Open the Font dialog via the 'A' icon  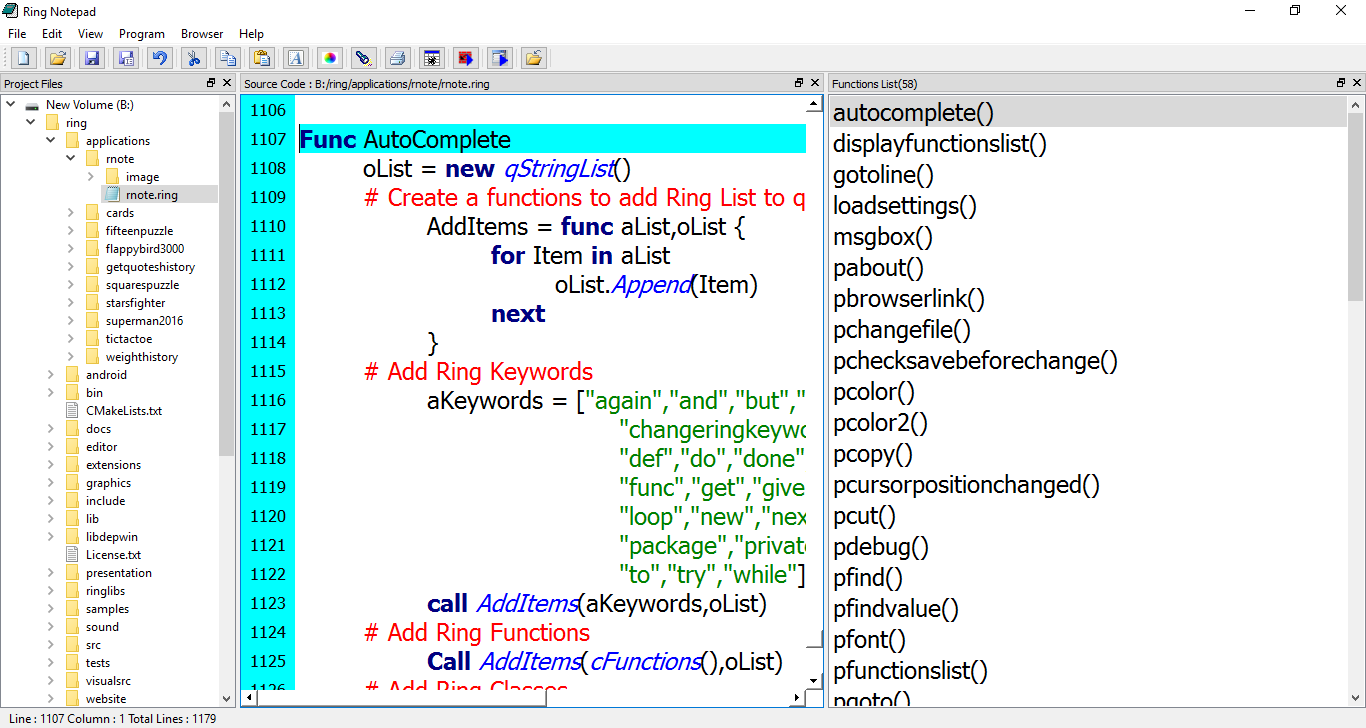click(x=295, y=58)
